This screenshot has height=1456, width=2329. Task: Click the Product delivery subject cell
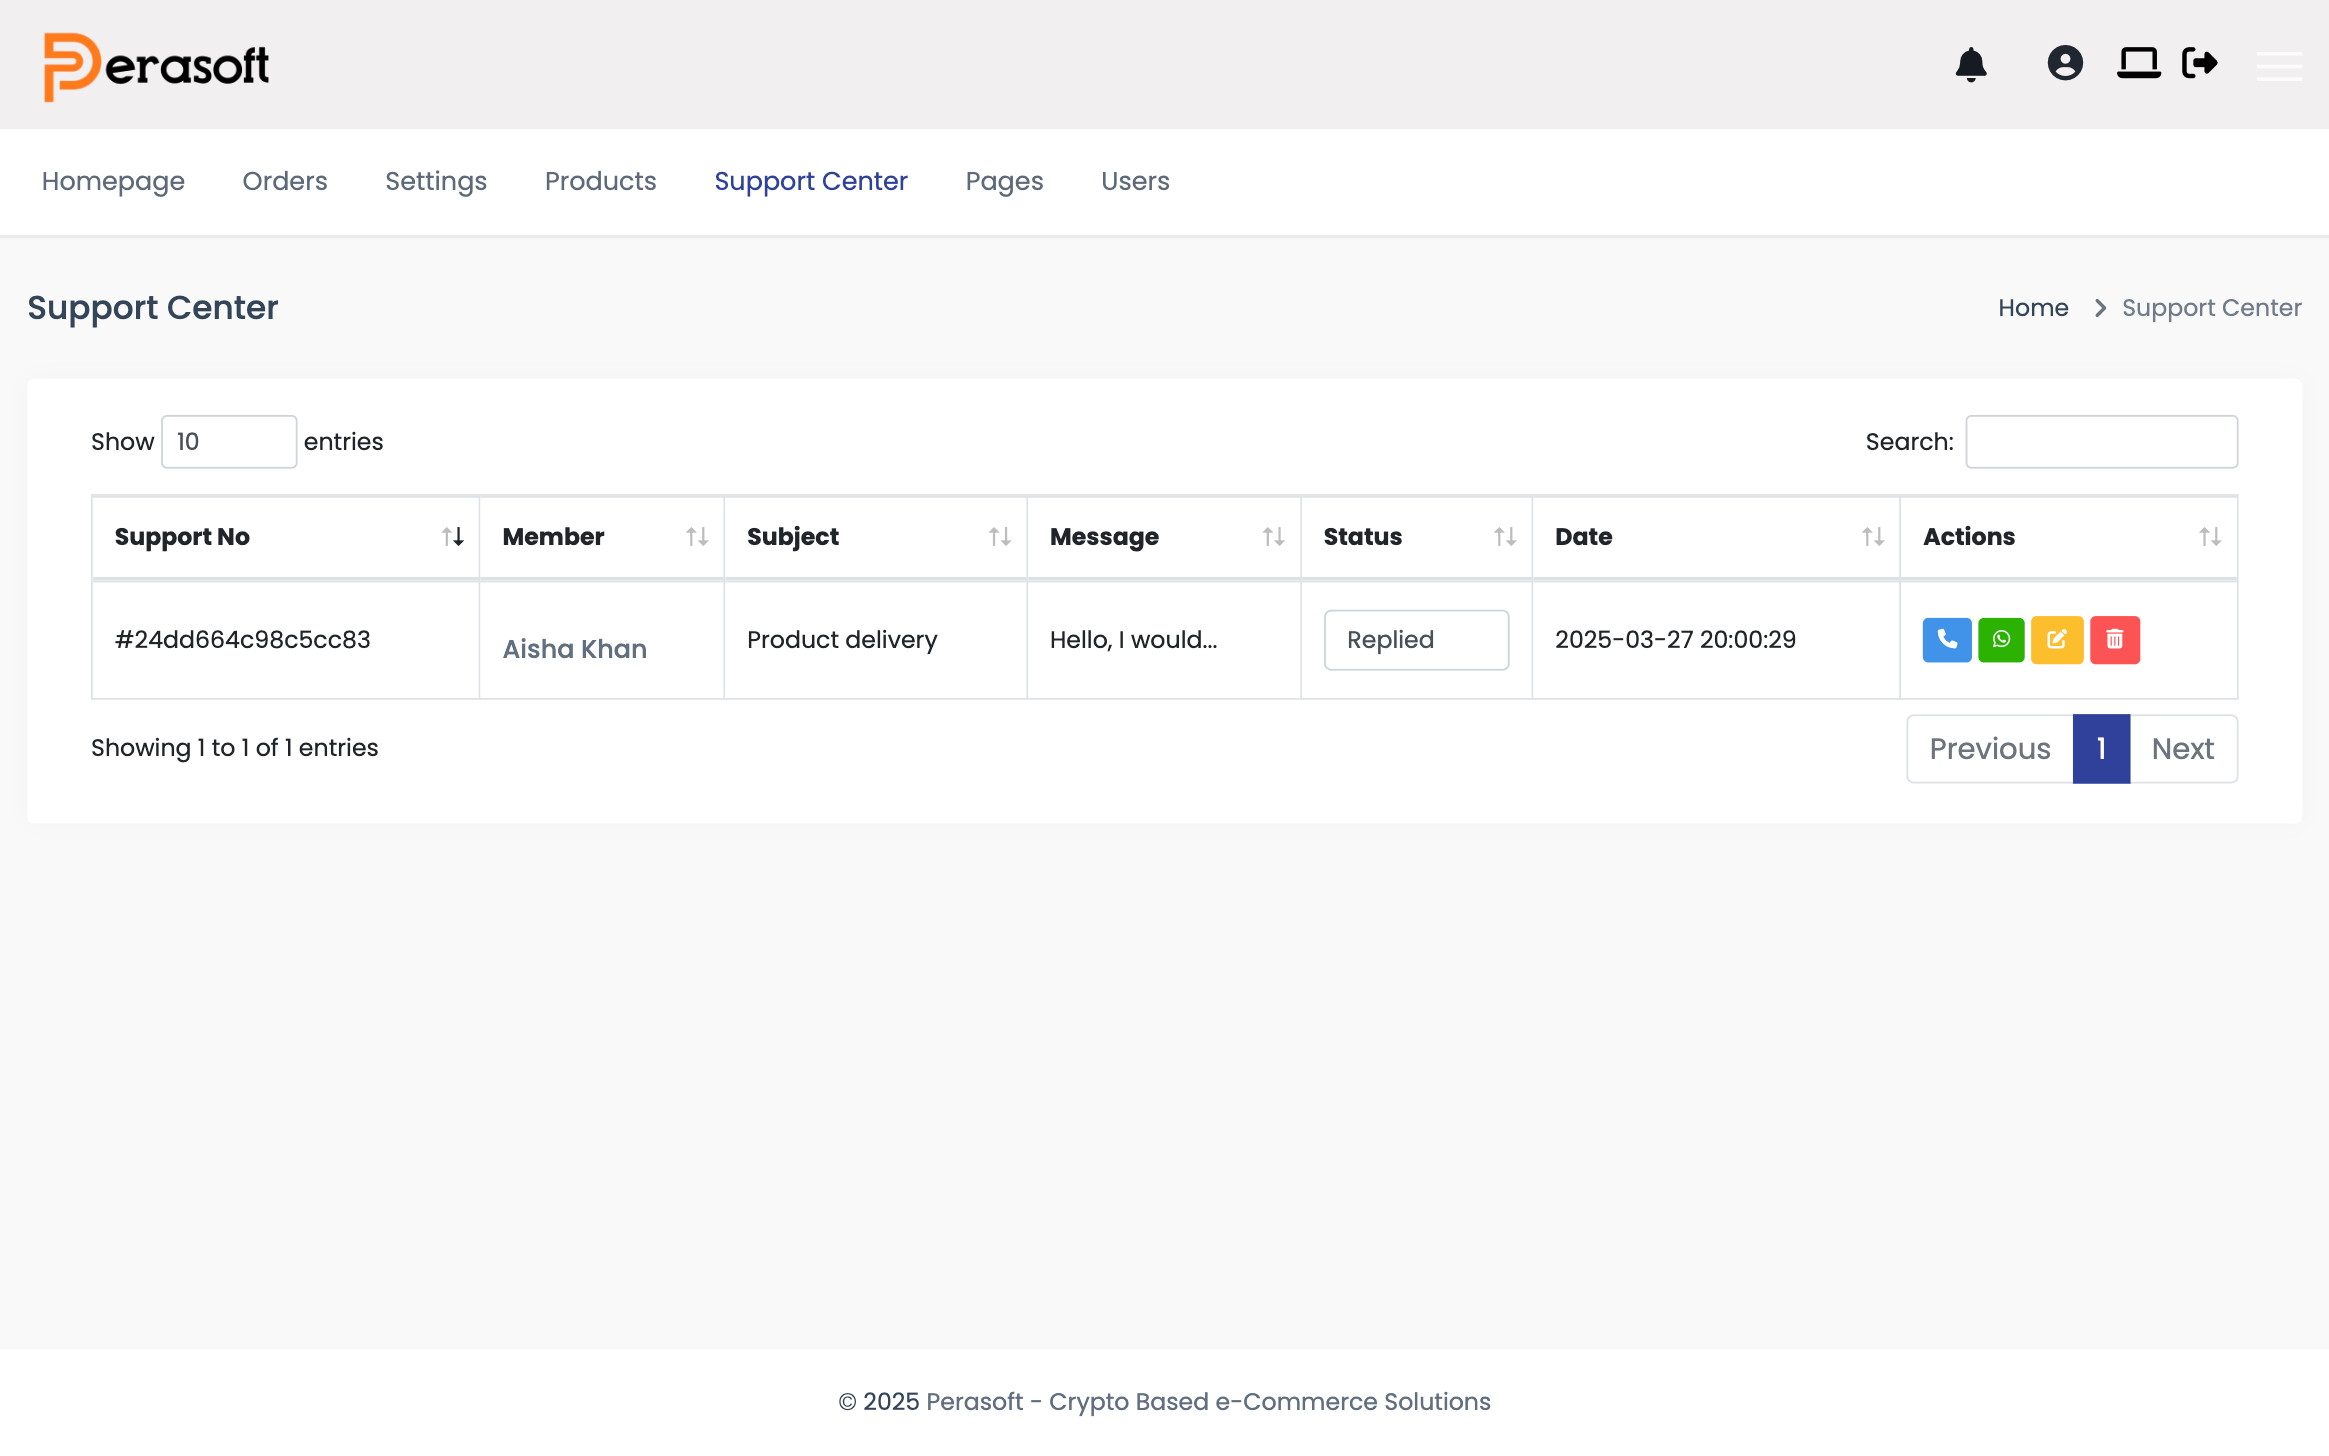[842, 640]
